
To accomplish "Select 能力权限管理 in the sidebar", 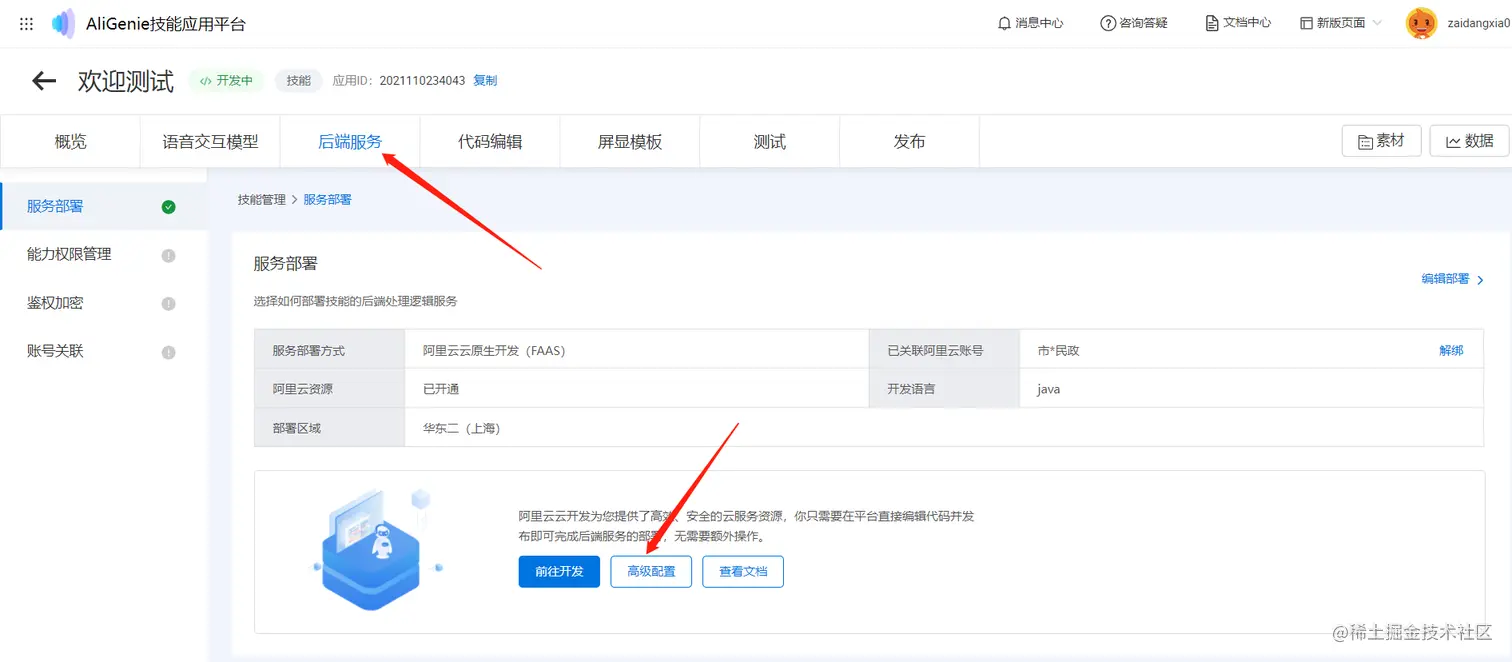I will [x=104, y=255].
